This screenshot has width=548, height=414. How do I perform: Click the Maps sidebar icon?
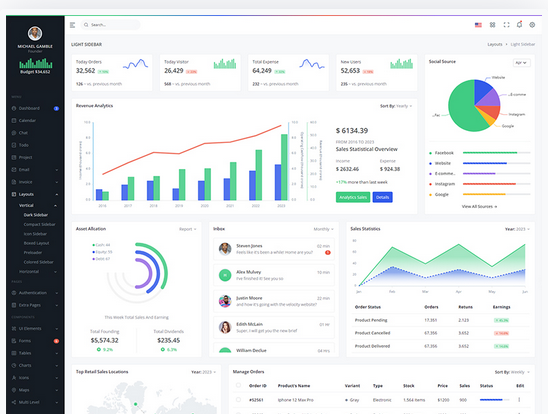click(x=14, y=390)
